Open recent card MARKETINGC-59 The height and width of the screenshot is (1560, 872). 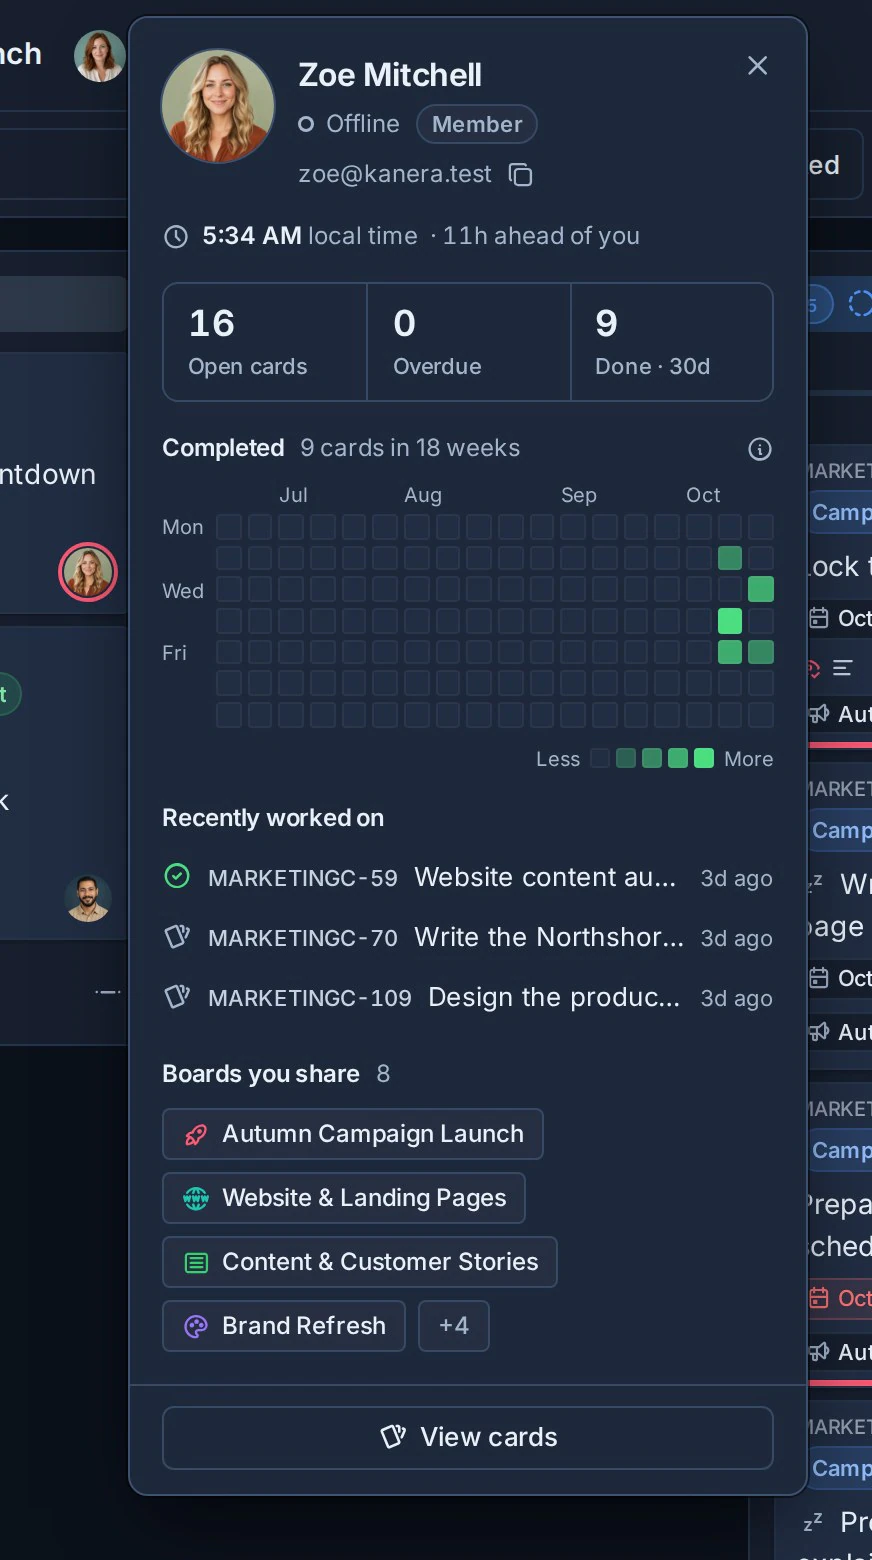pos(468,878)
